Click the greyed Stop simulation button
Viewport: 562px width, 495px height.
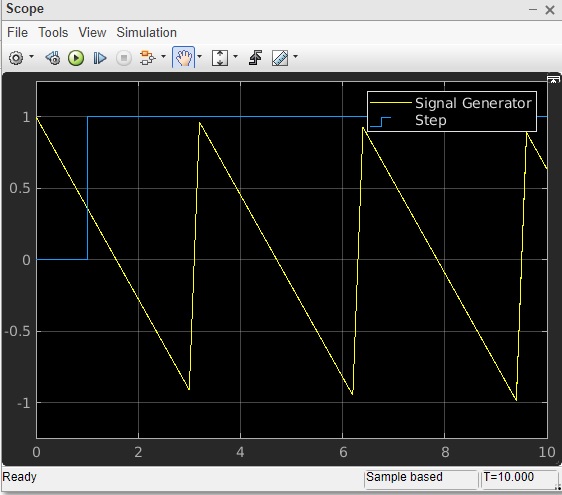pos(124,58)
